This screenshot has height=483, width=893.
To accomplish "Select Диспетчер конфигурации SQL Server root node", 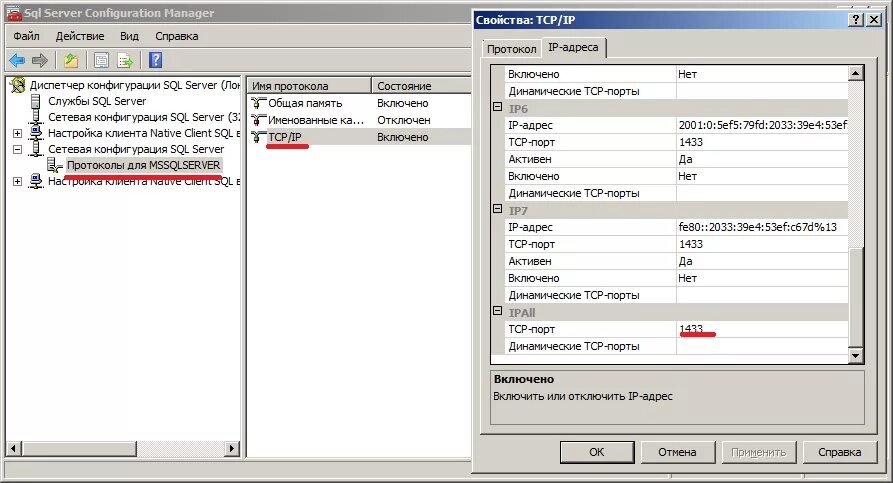I will [134, 85].
